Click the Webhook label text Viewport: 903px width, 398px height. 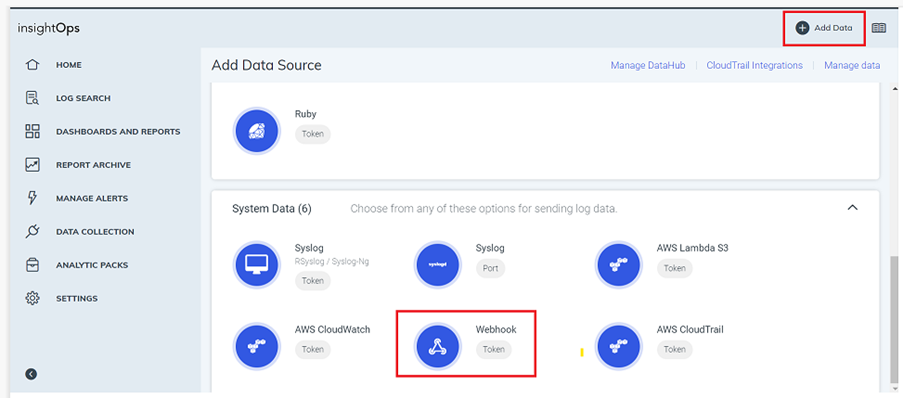tap(496, 330)
